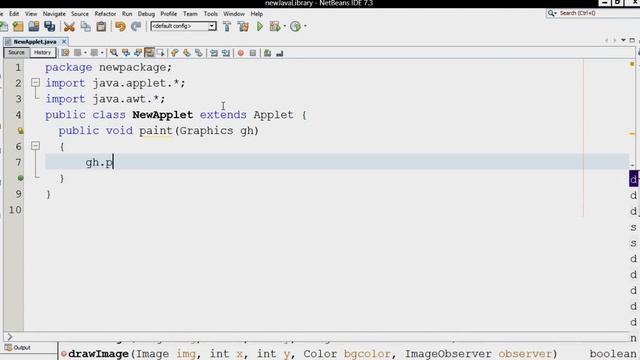Uncomment selected lines icon
The image size is (640, 360).
(x=280, y=53)
